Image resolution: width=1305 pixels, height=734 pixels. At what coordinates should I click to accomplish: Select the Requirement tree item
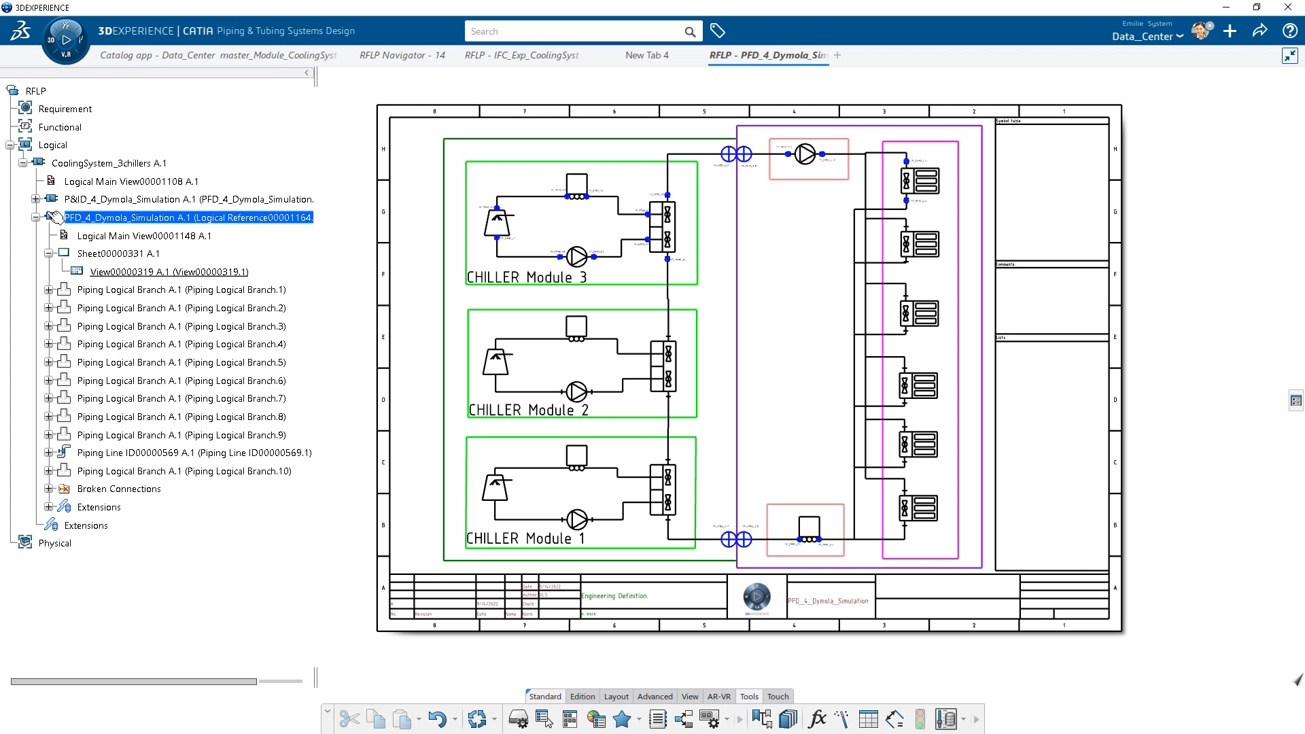(x=65, y=109)
